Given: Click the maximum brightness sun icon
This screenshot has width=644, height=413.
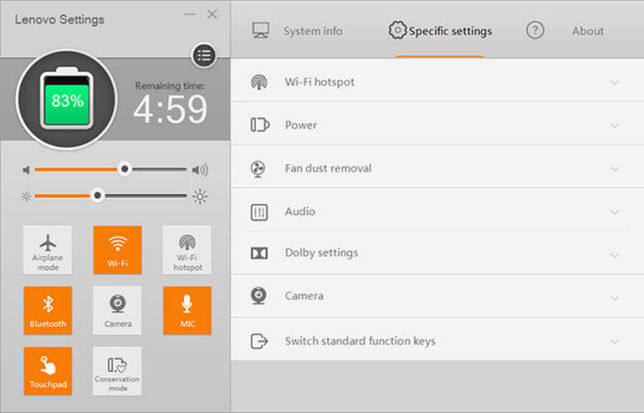Looking at the screenshot, I should tap(200, 196).
